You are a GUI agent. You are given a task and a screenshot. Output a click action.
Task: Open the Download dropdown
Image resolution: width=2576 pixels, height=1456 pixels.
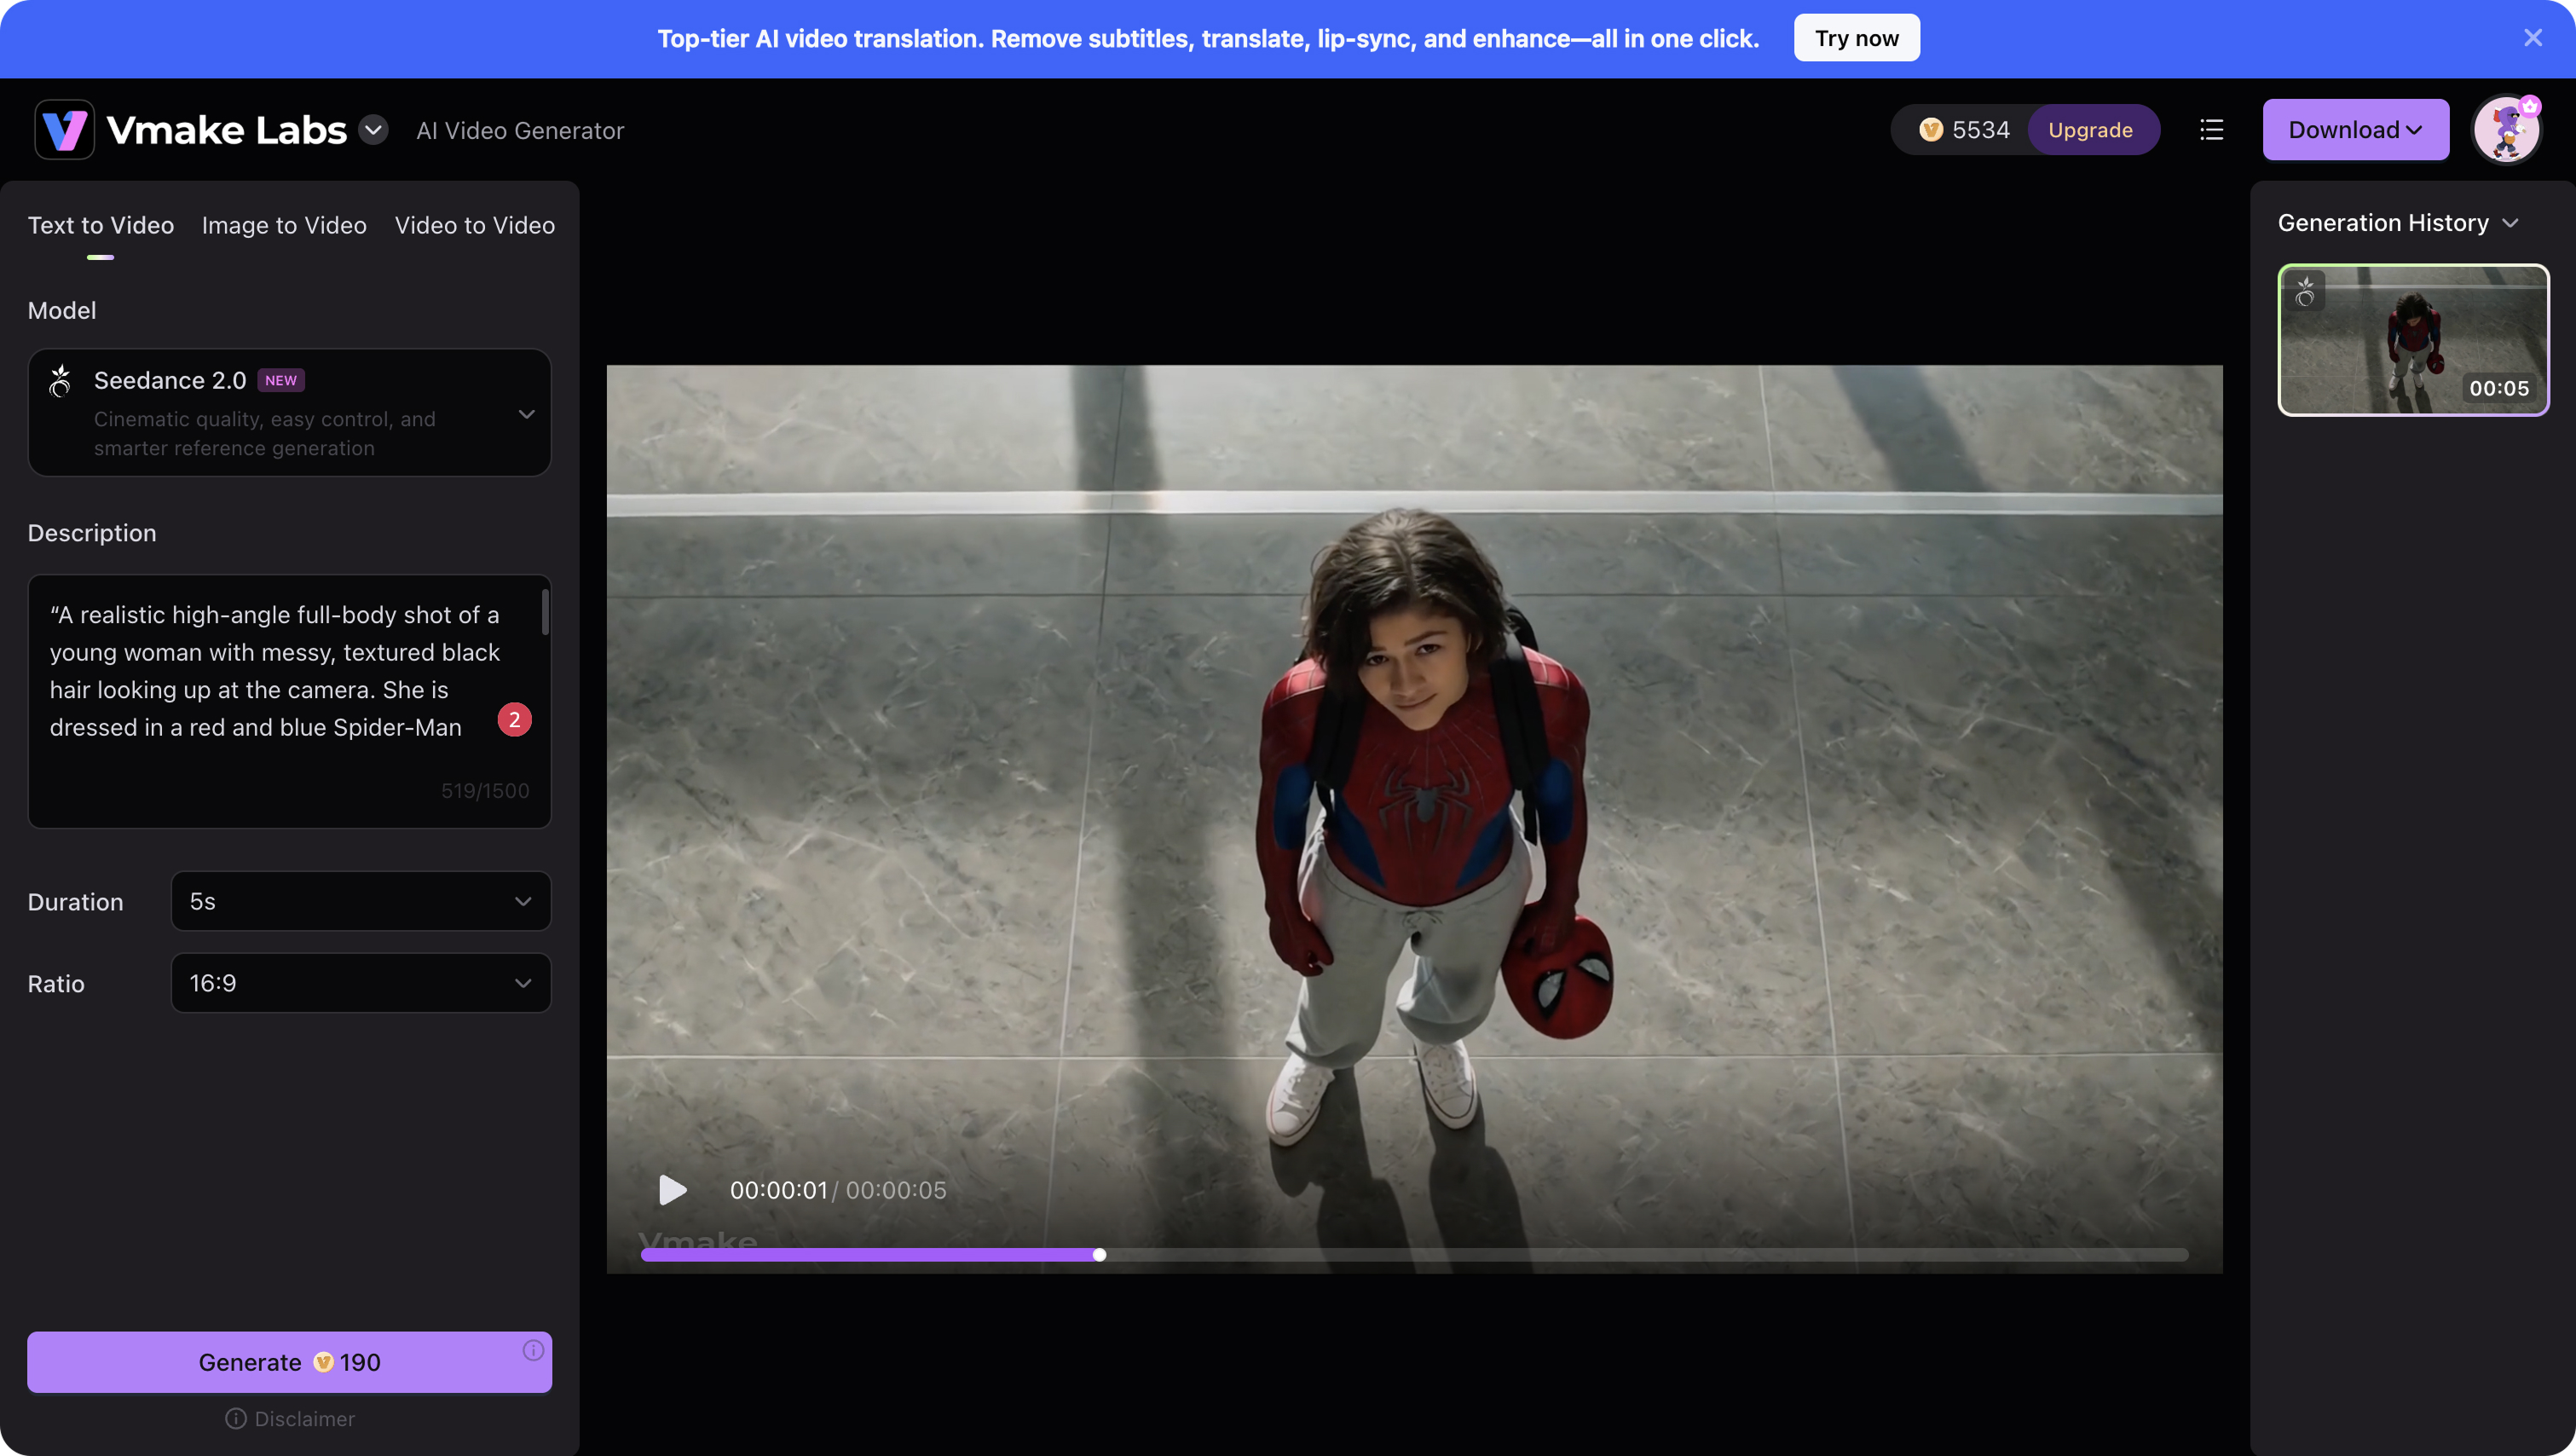pyautogui.click(x=2355, y=130)
